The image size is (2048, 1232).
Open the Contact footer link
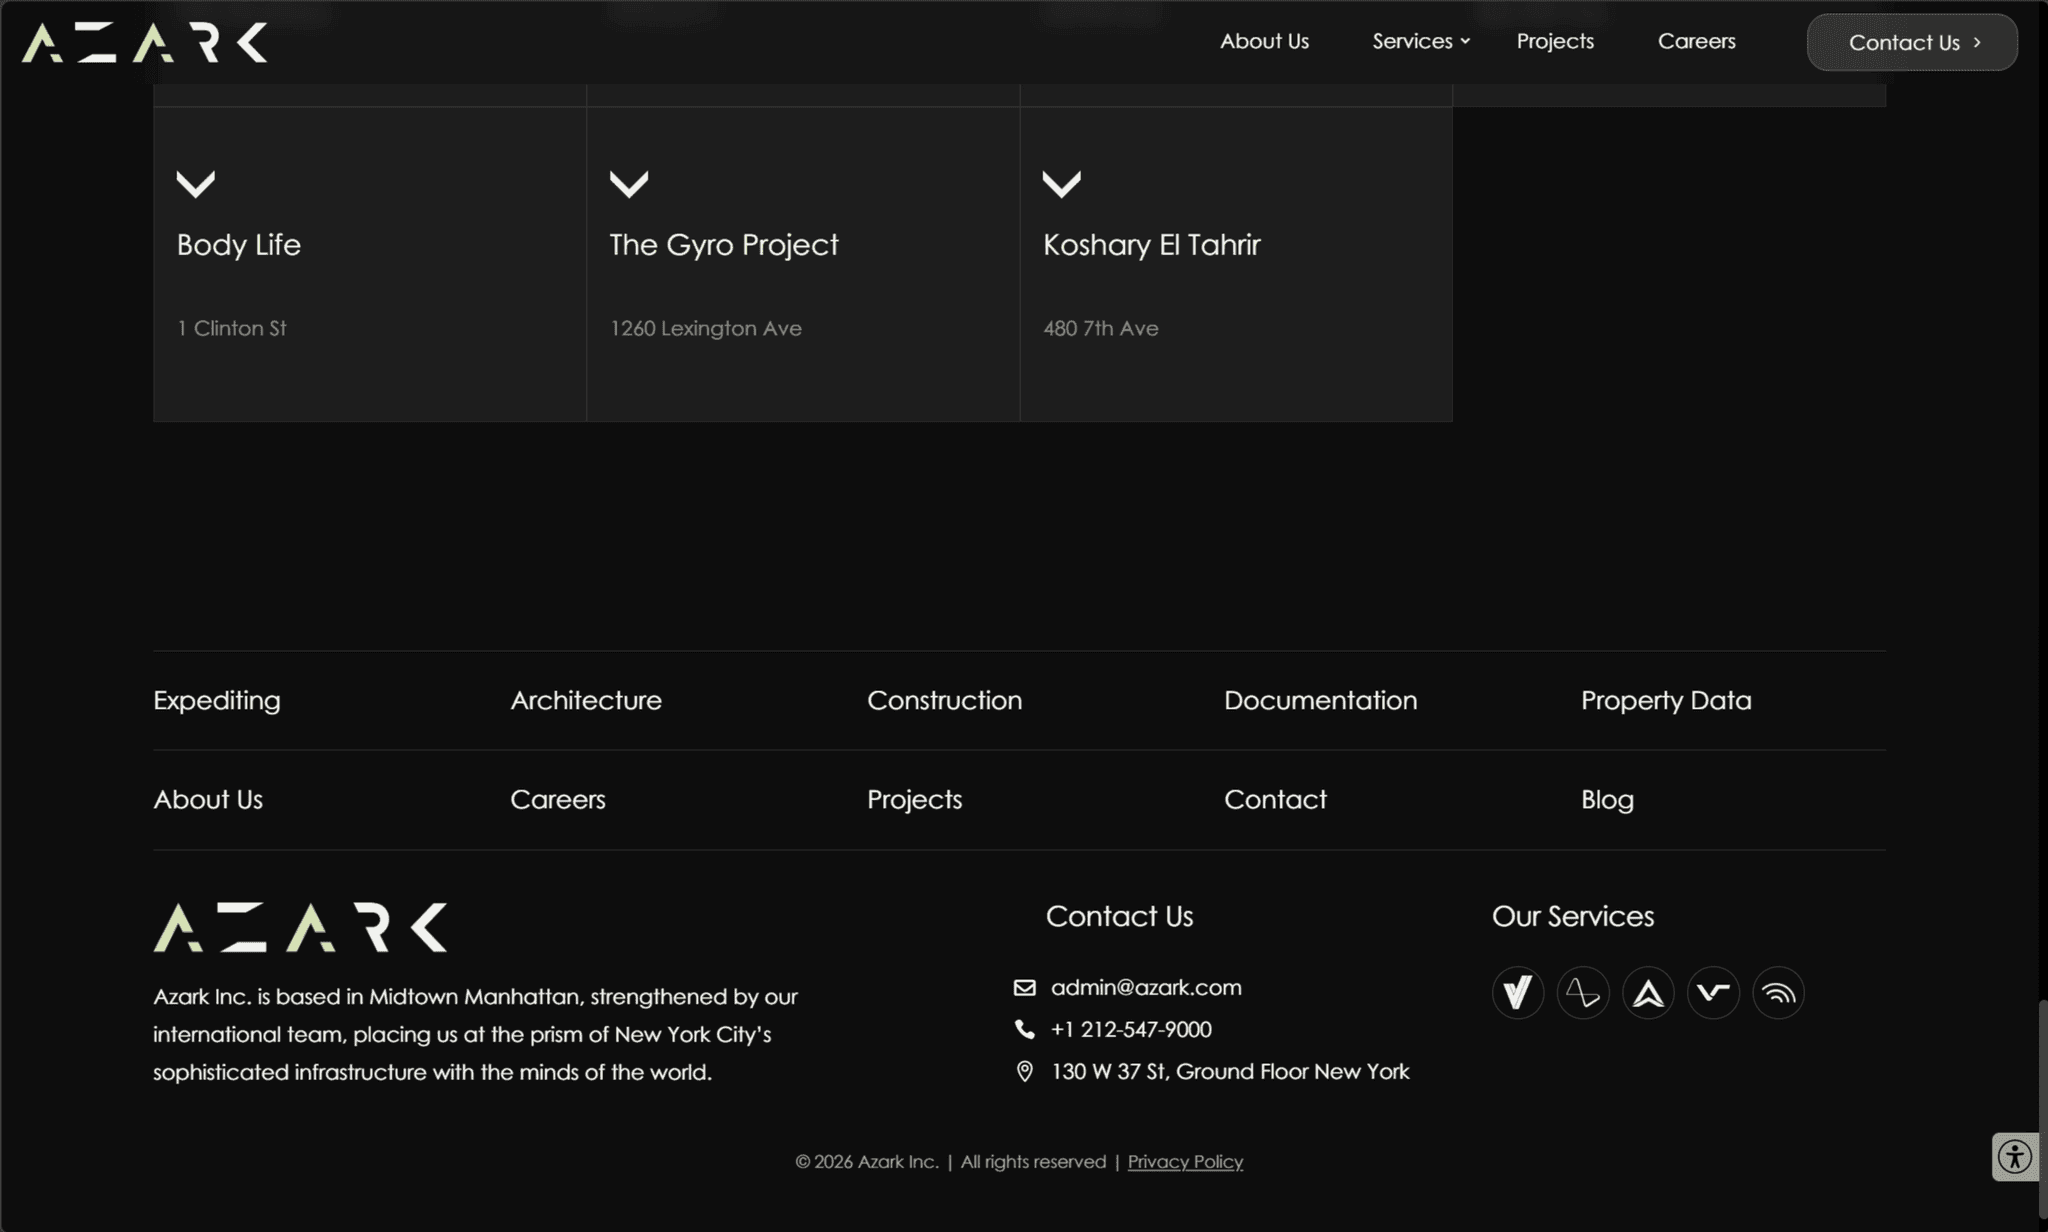tap(1276, 799)
